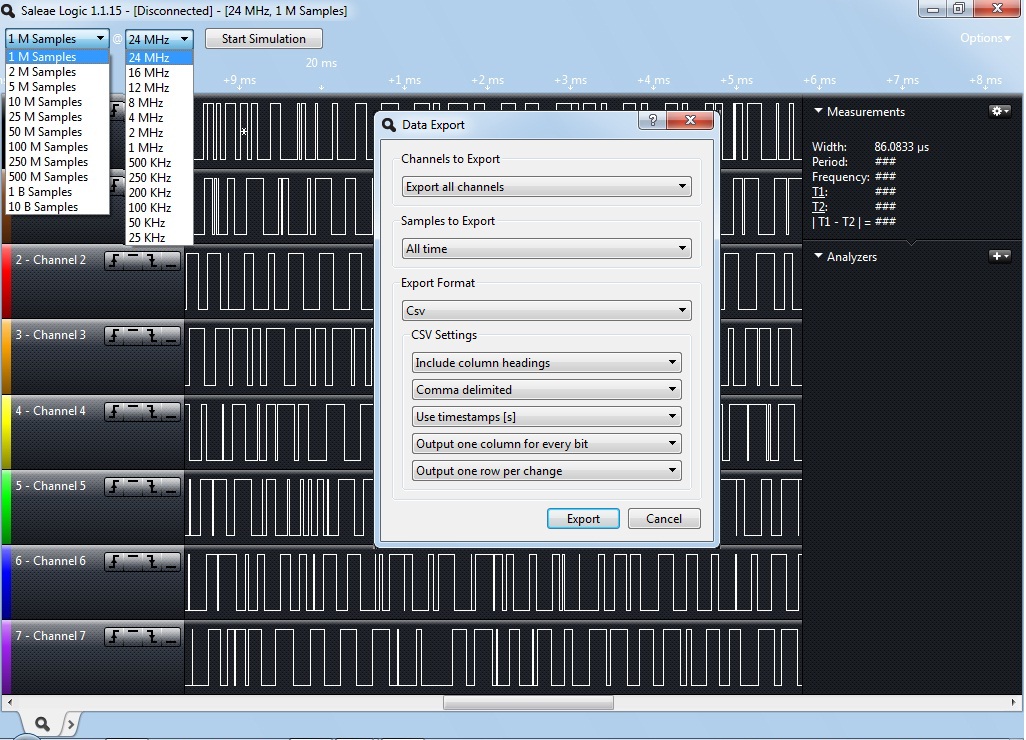Click the scrollbar right arrow
Viewport: 1026px width, 740px height.
(1014, 703)
